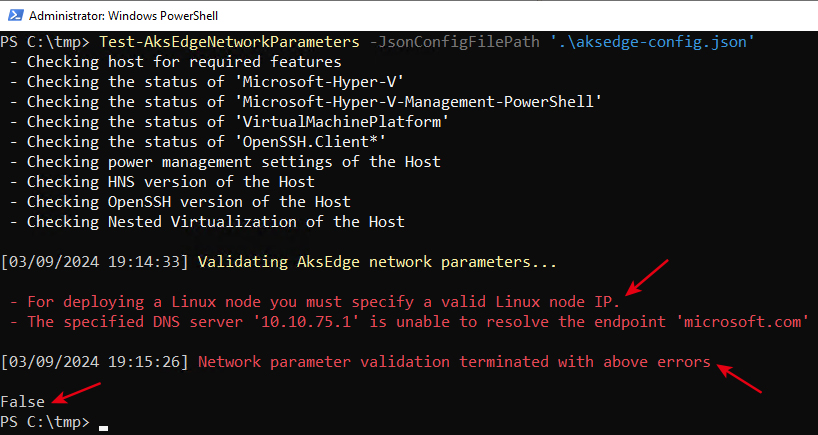Click the 'Validating AksEdge network parameters' message
The width and height of the screenshot is (818, 435).
[377, 262]
